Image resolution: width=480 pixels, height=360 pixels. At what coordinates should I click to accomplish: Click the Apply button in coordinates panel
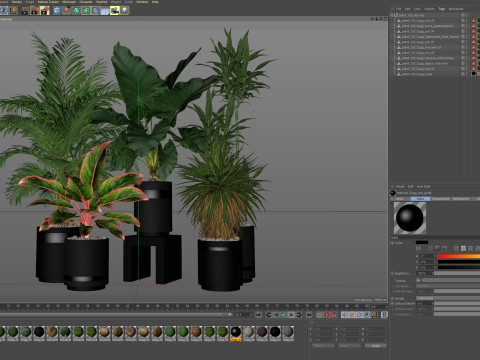[376, 345]
